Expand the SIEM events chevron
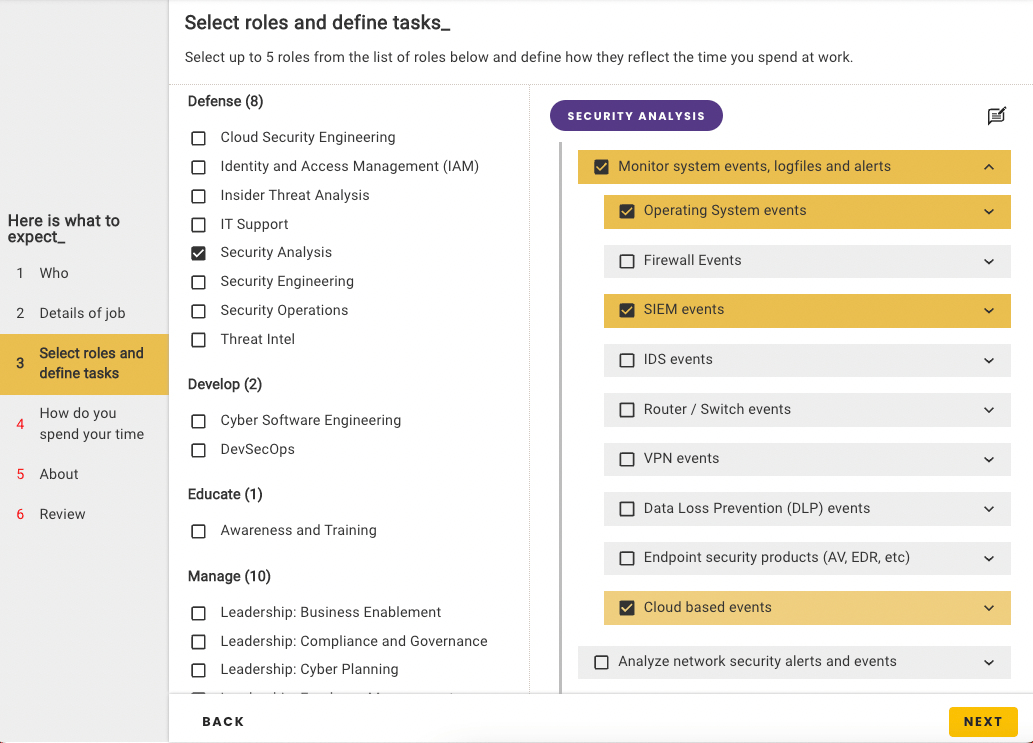This screenshot has height=743, width=1033. (989, 311)
